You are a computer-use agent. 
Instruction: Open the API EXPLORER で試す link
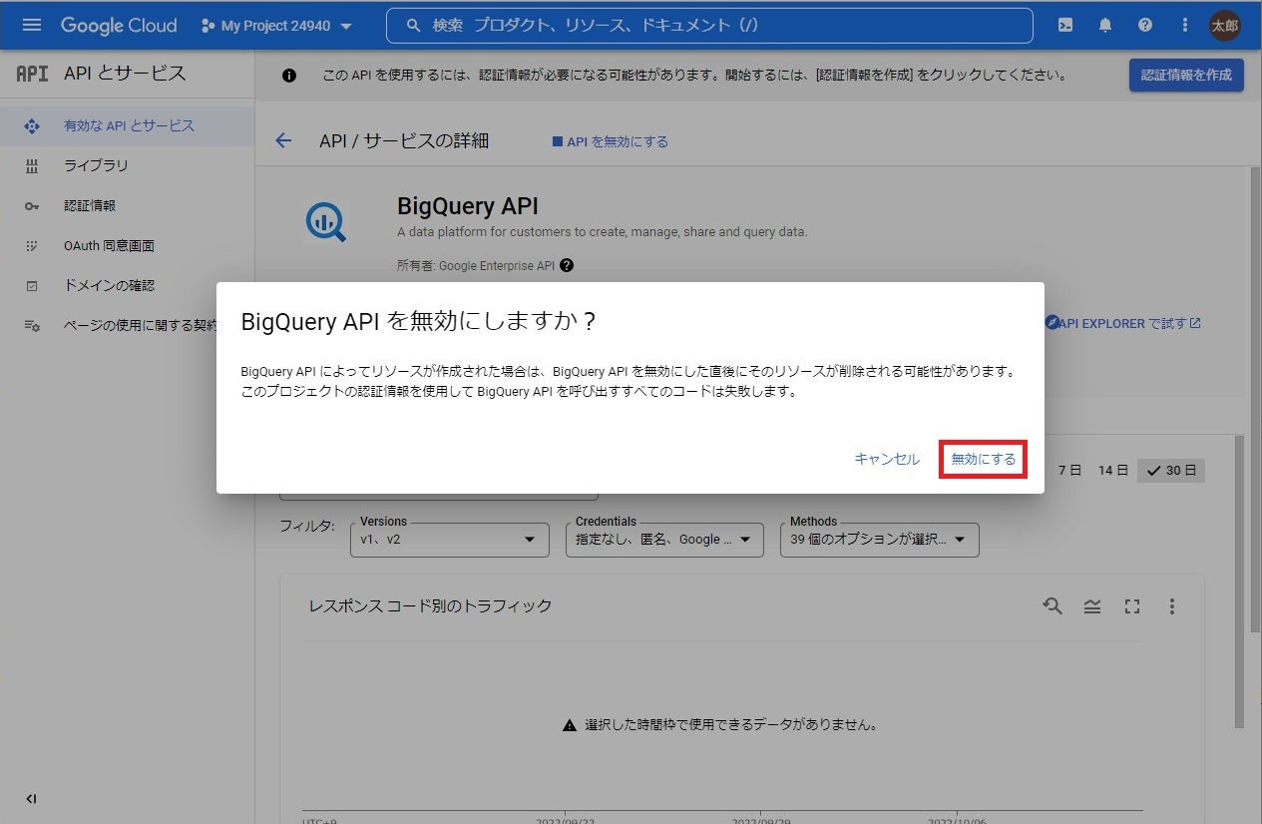(x=1123, y=323)
